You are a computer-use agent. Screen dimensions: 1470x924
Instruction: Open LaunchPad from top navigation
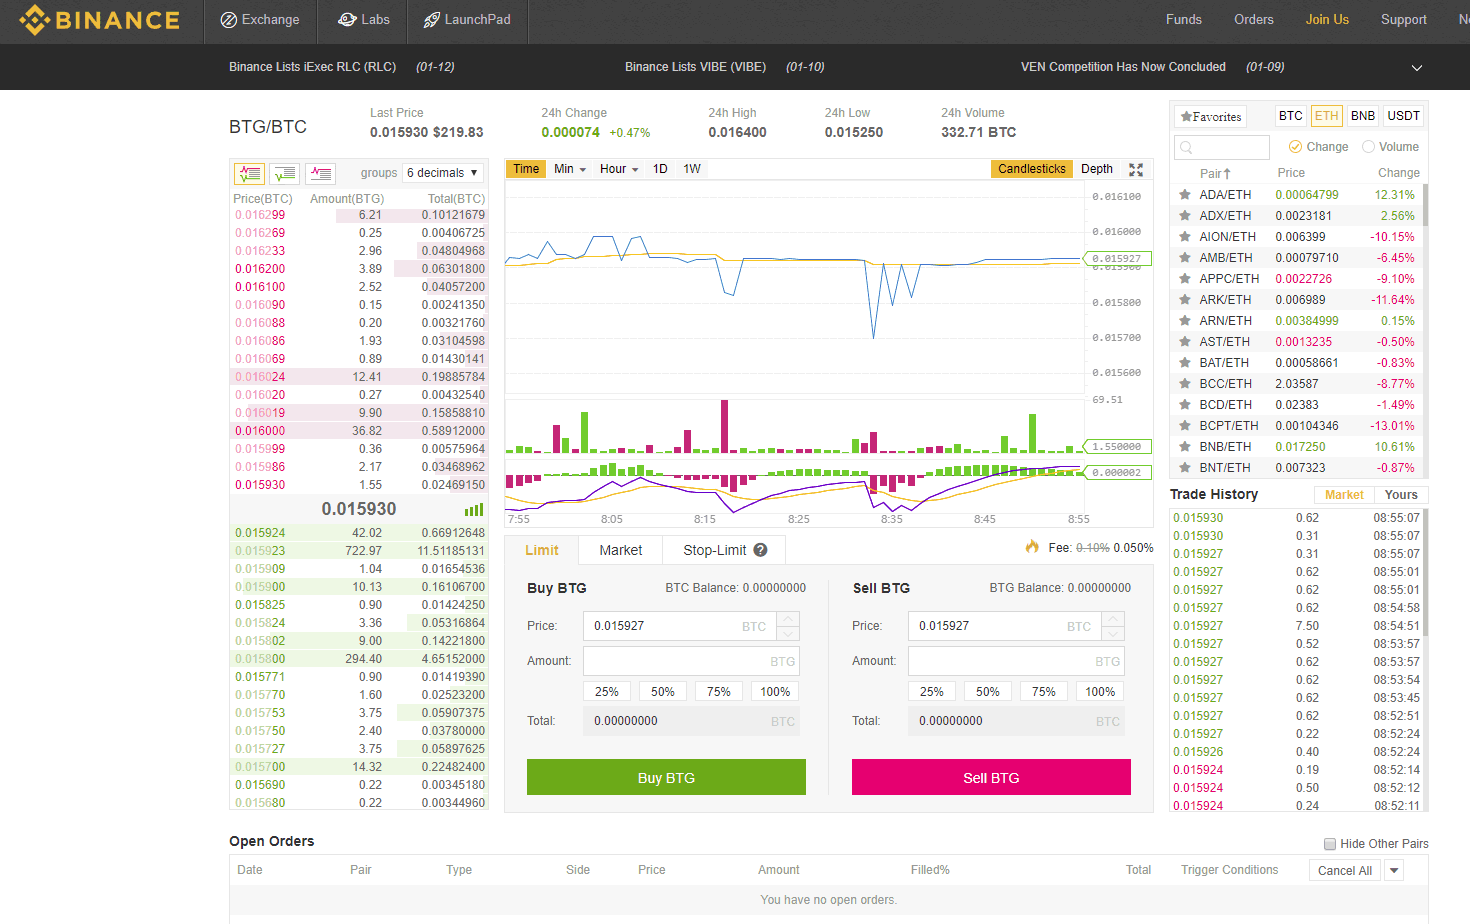pos(467,20)
